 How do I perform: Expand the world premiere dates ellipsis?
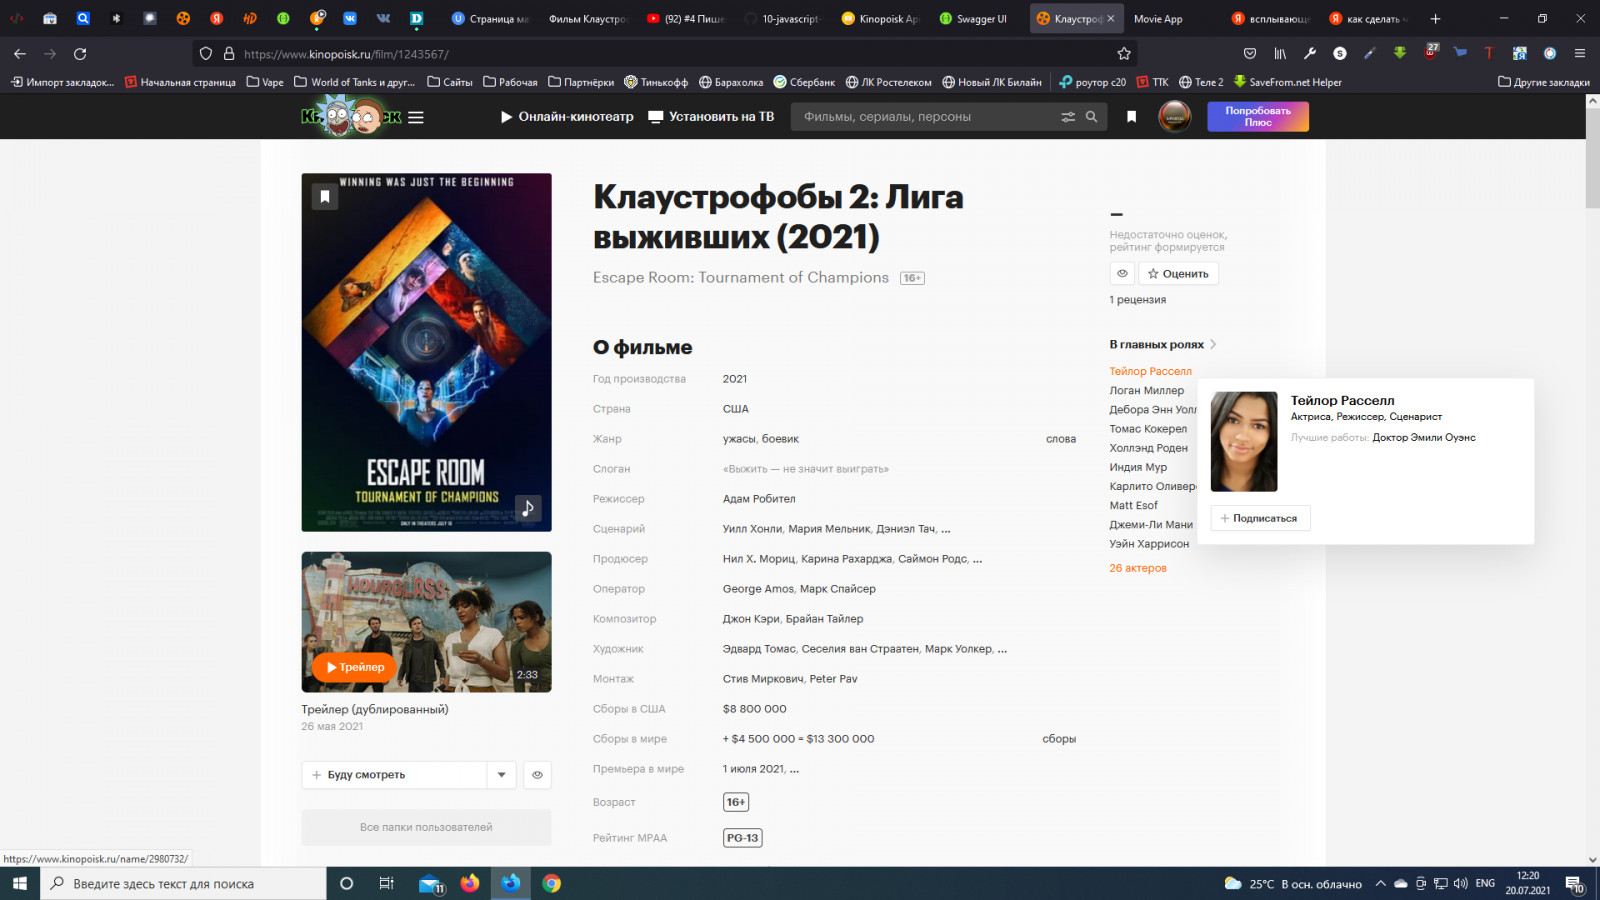pos(794,770)
